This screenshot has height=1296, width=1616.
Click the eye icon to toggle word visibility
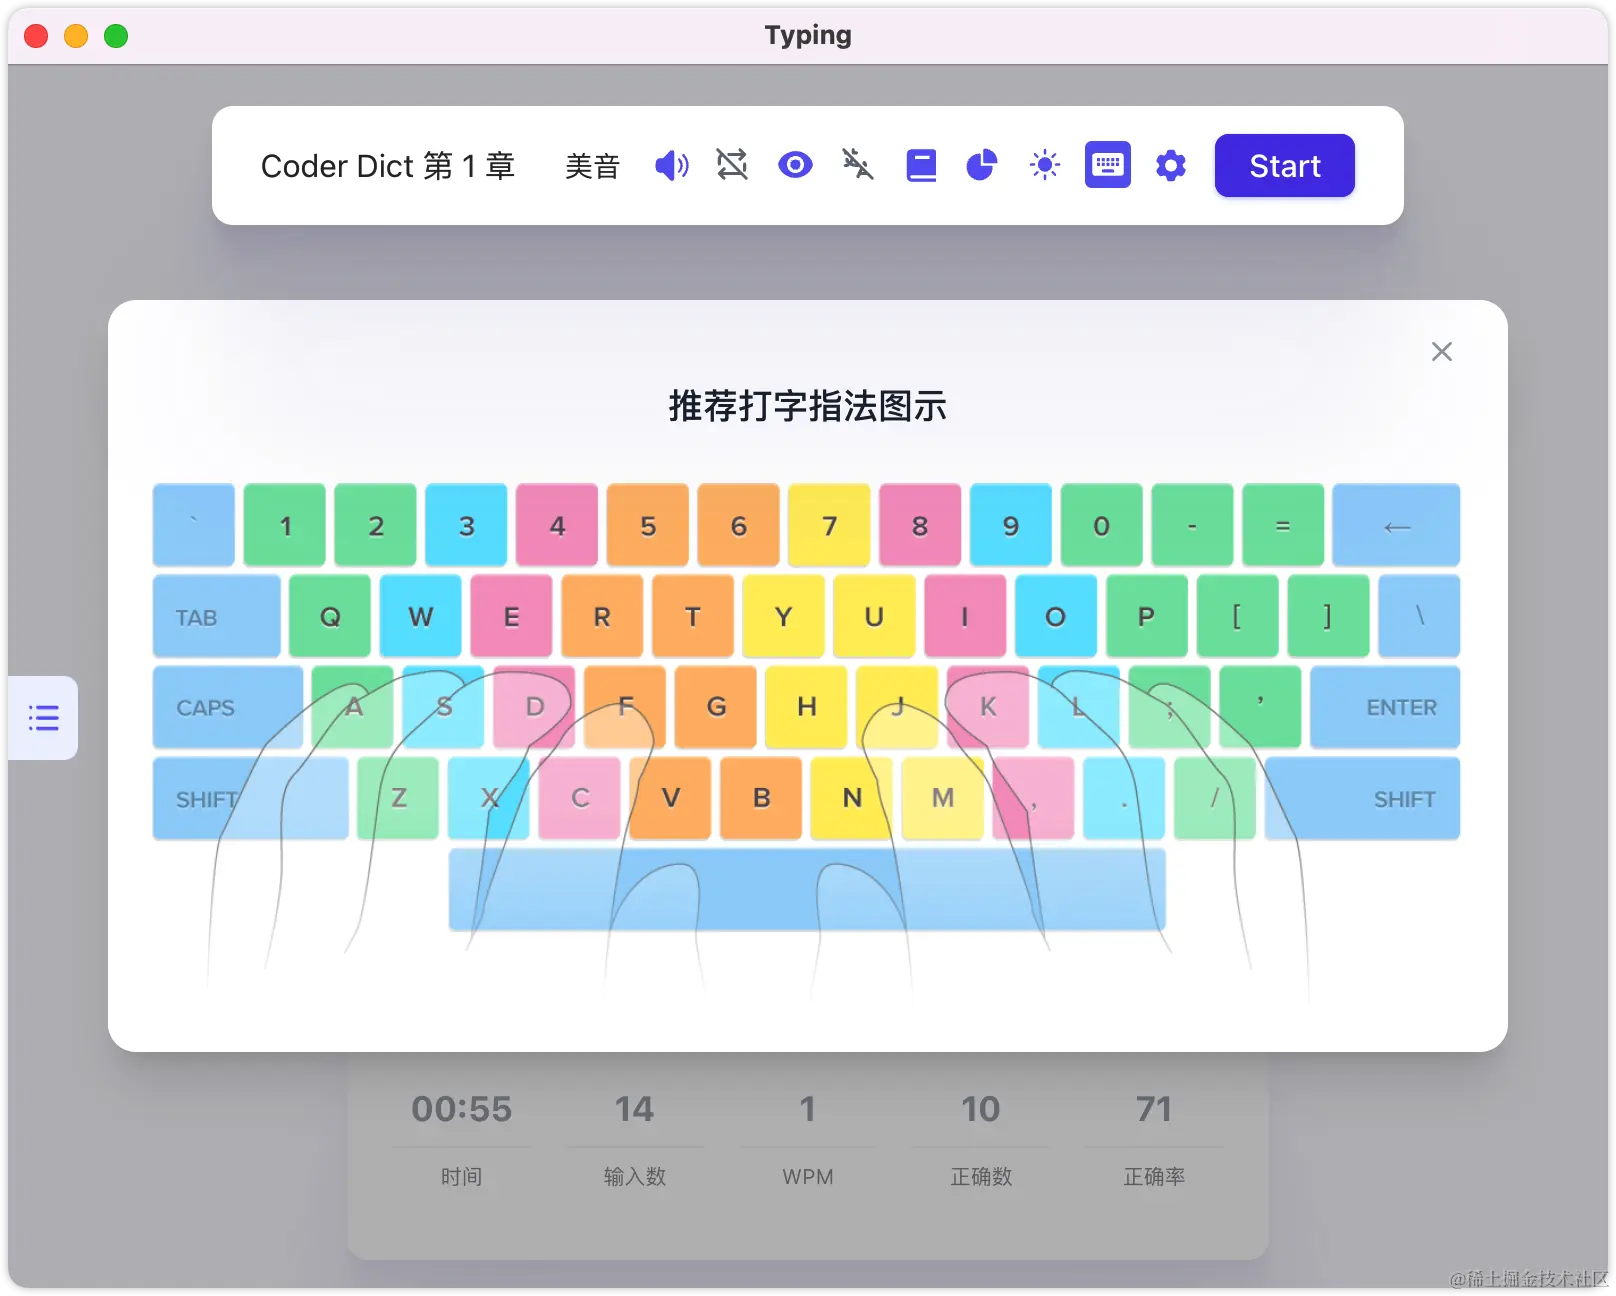pyautogui.click(x=795, y=165)
